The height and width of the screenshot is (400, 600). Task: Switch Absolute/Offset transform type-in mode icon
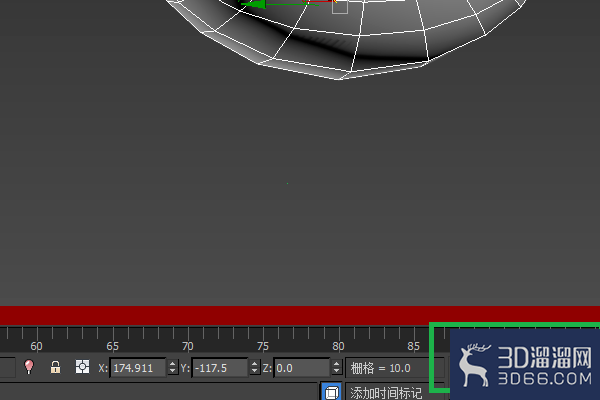click(x=82, y=367)
